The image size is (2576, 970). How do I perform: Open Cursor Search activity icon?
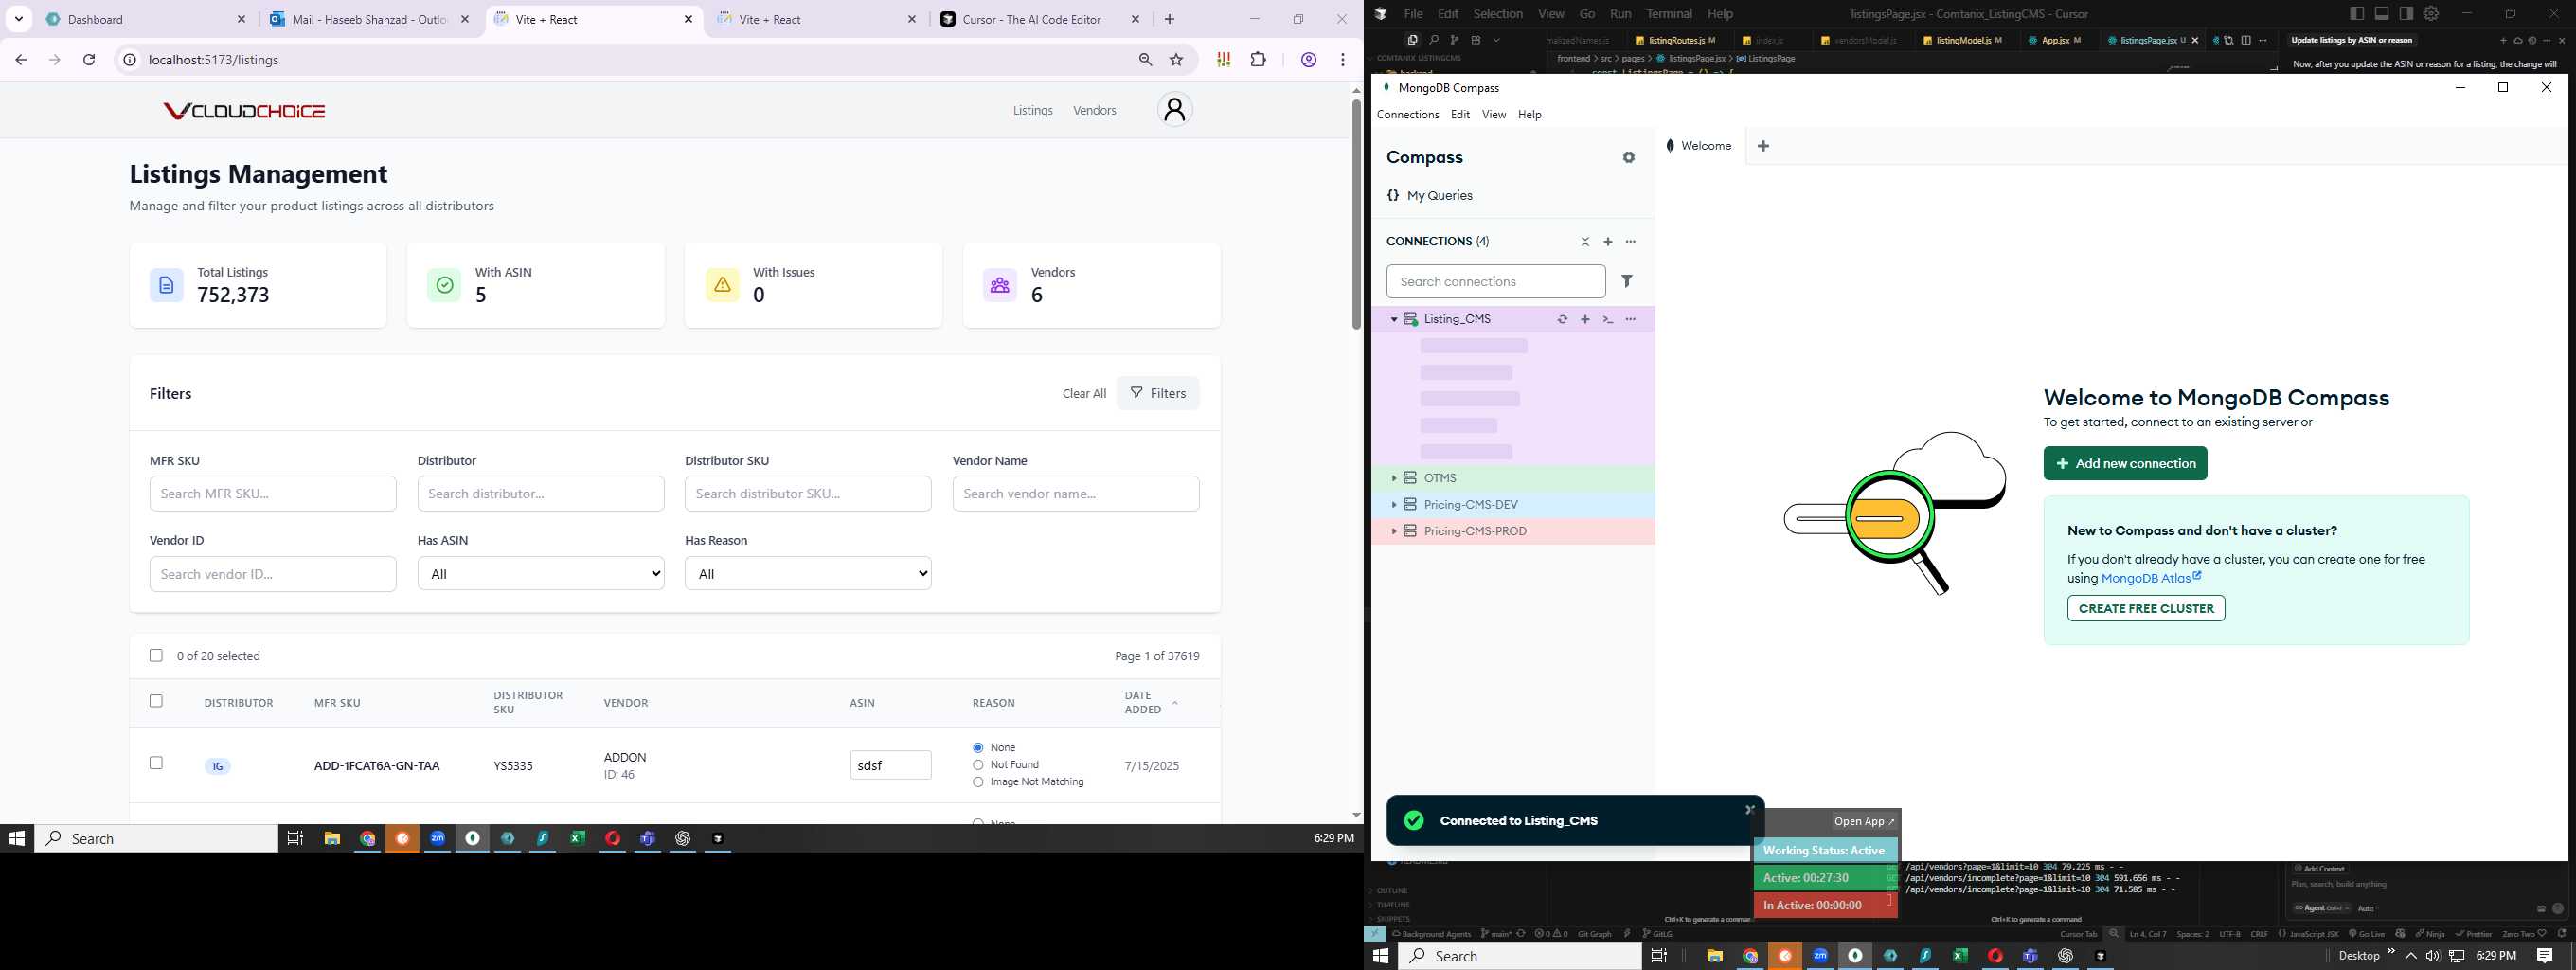coord(1433,40)
